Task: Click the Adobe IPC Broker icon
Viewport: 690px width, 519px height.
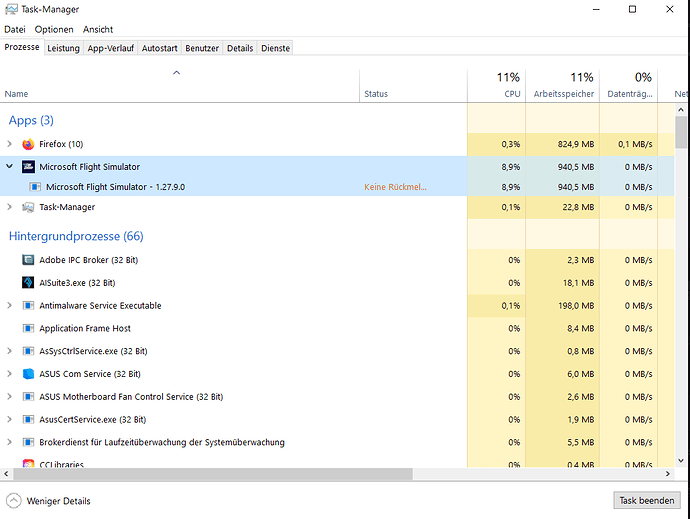Action: pos(28,260)
